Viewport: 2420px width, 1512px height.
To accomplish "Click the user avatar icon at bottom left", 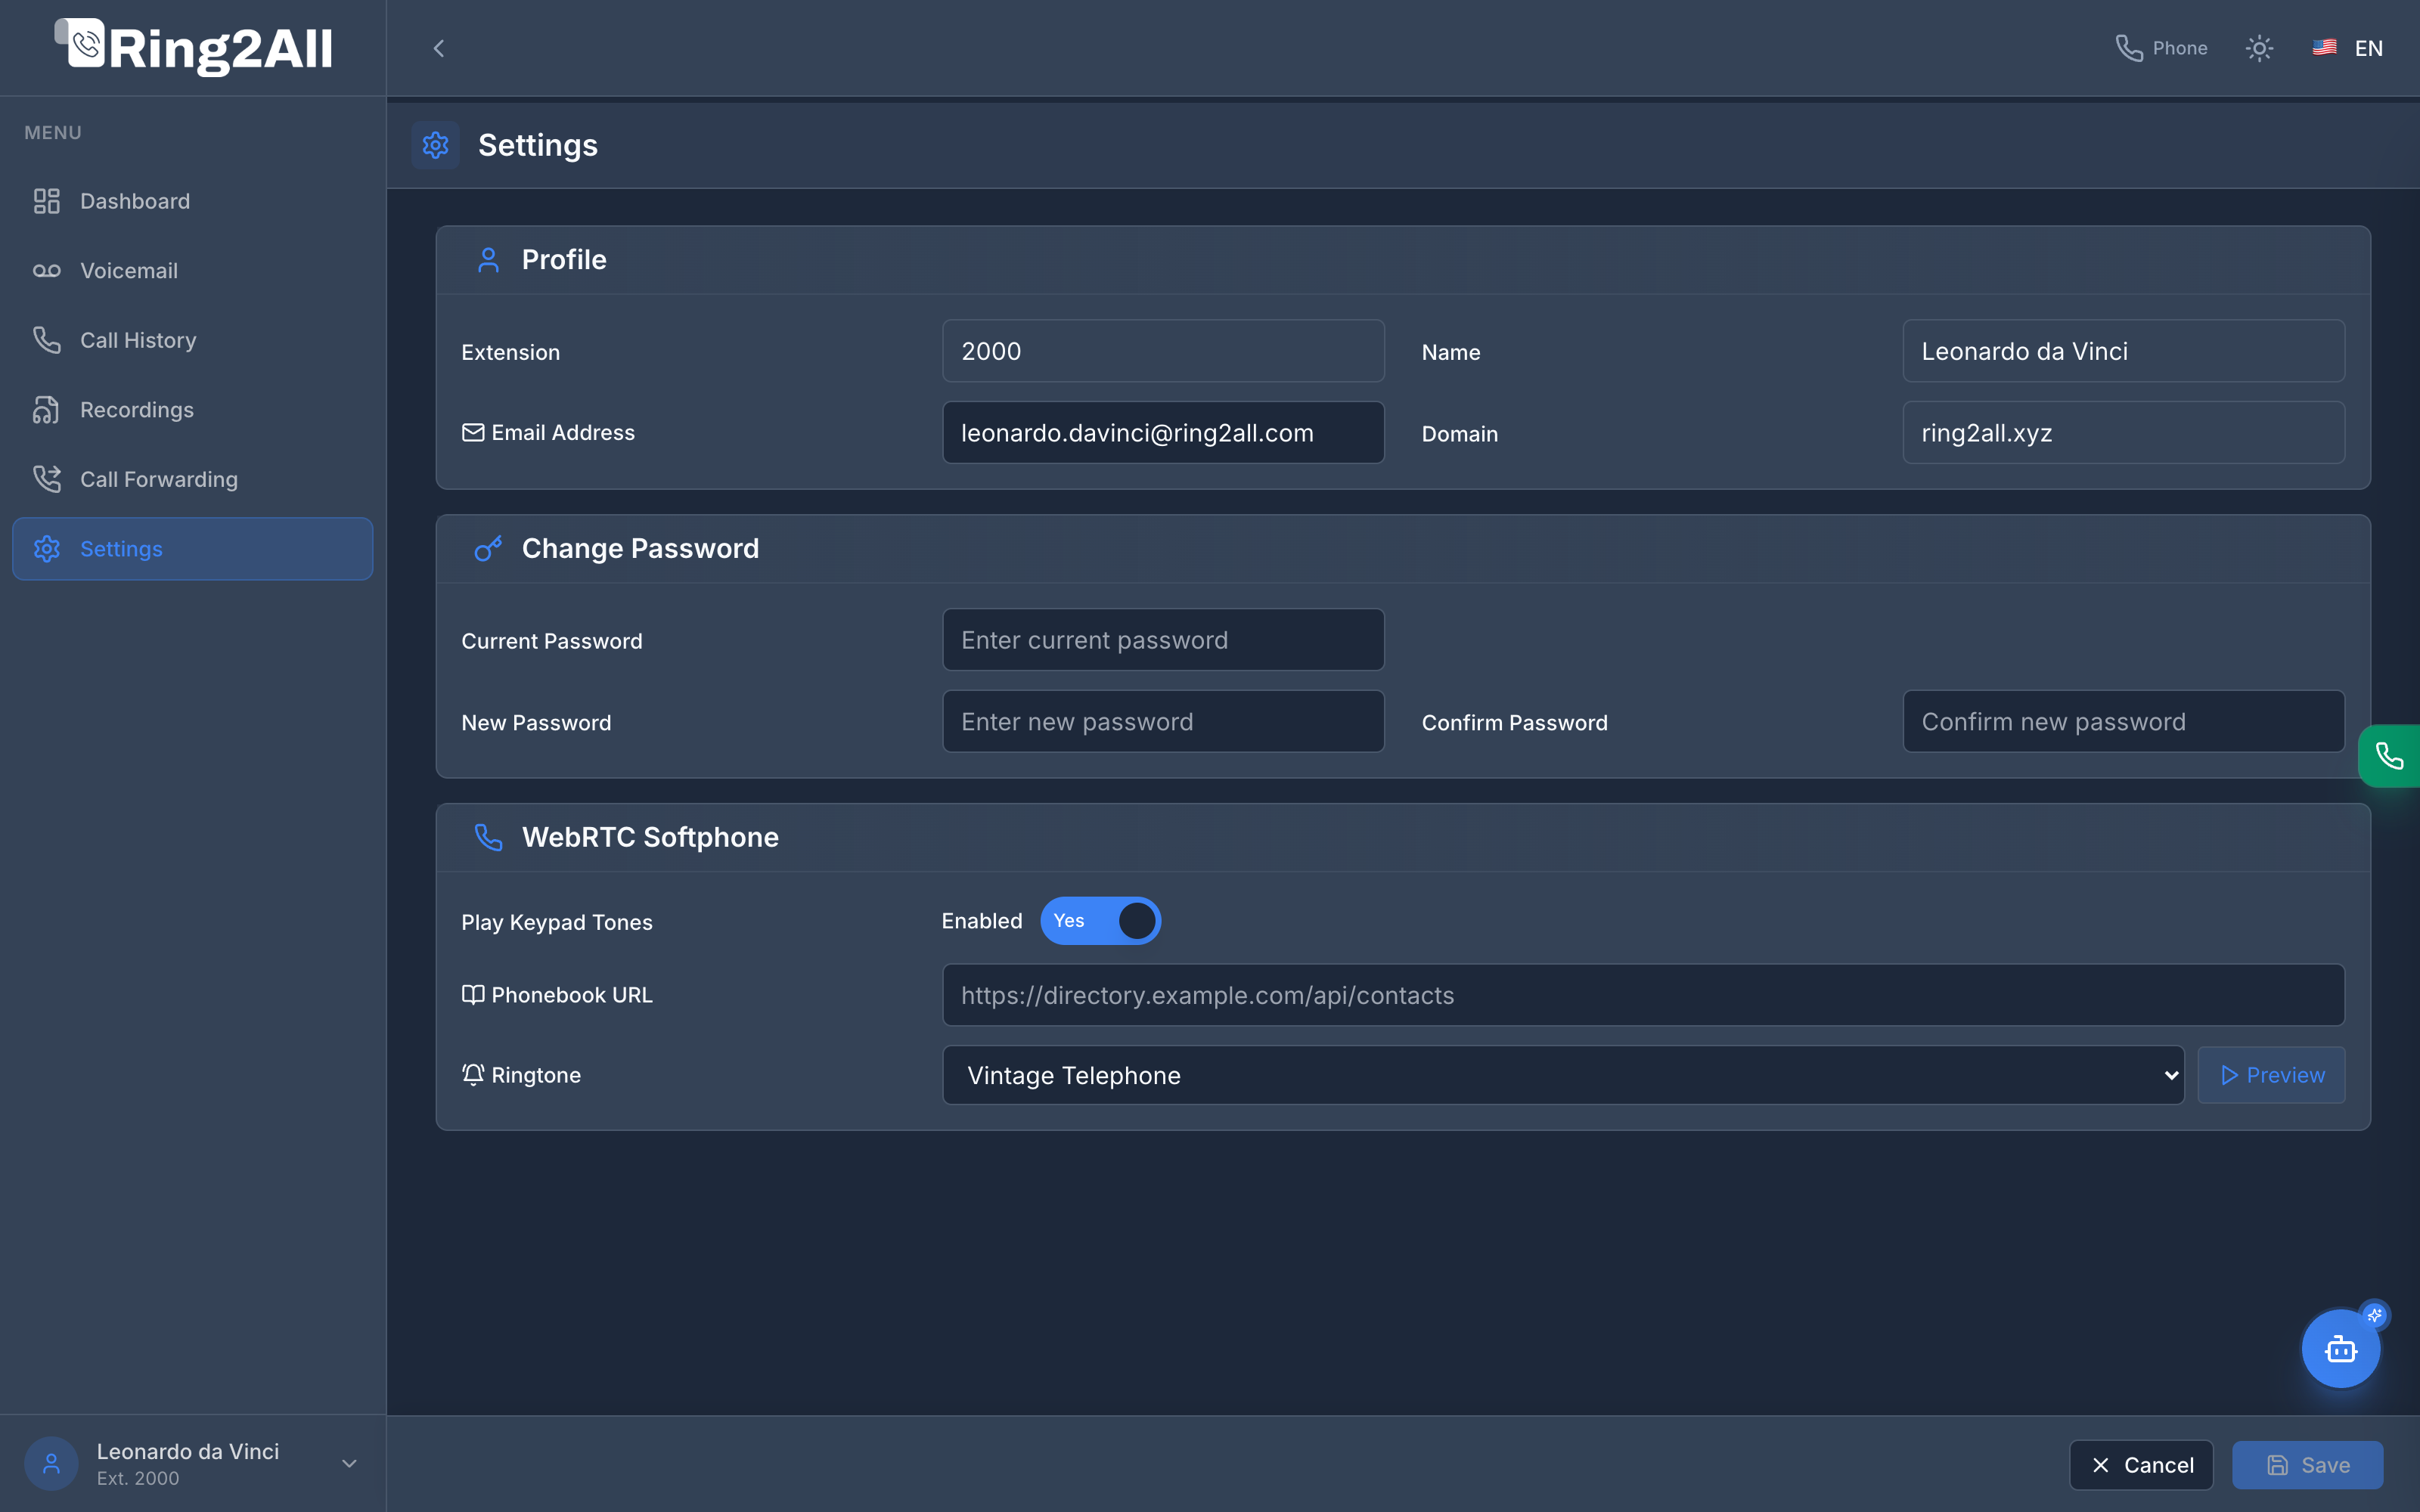I will [x=52, y=1464].
